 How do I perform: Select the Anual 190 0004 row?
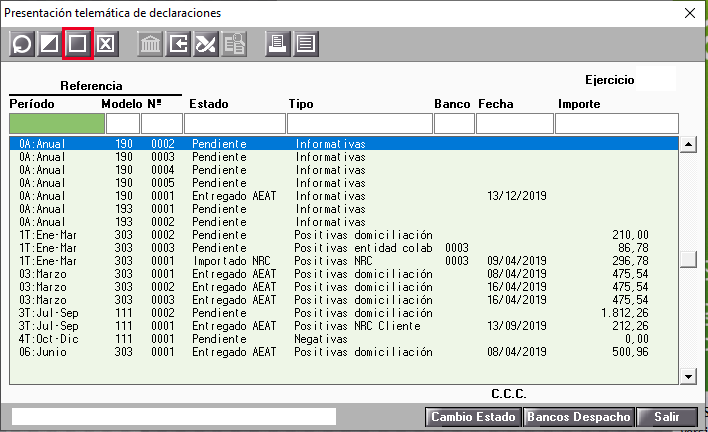tap(344, 170)
